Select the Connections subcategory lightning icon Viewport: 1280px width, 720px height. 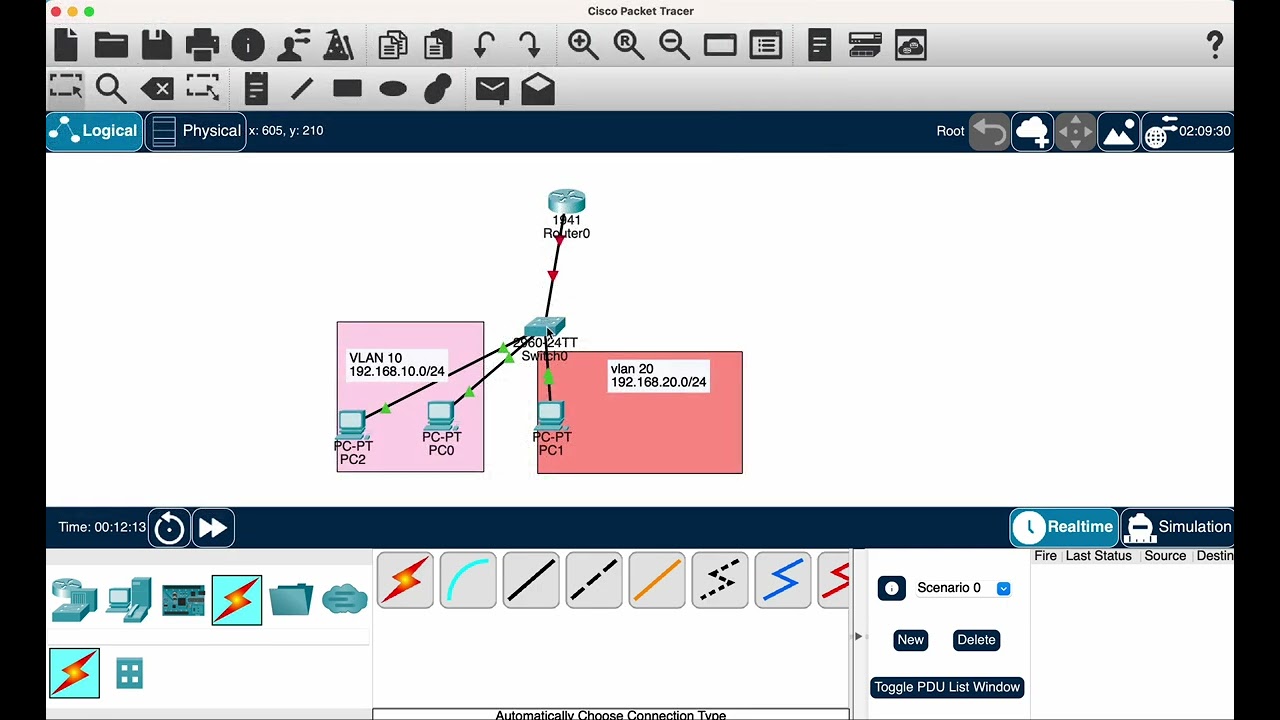pyautogui.click(x=75, y=673)
